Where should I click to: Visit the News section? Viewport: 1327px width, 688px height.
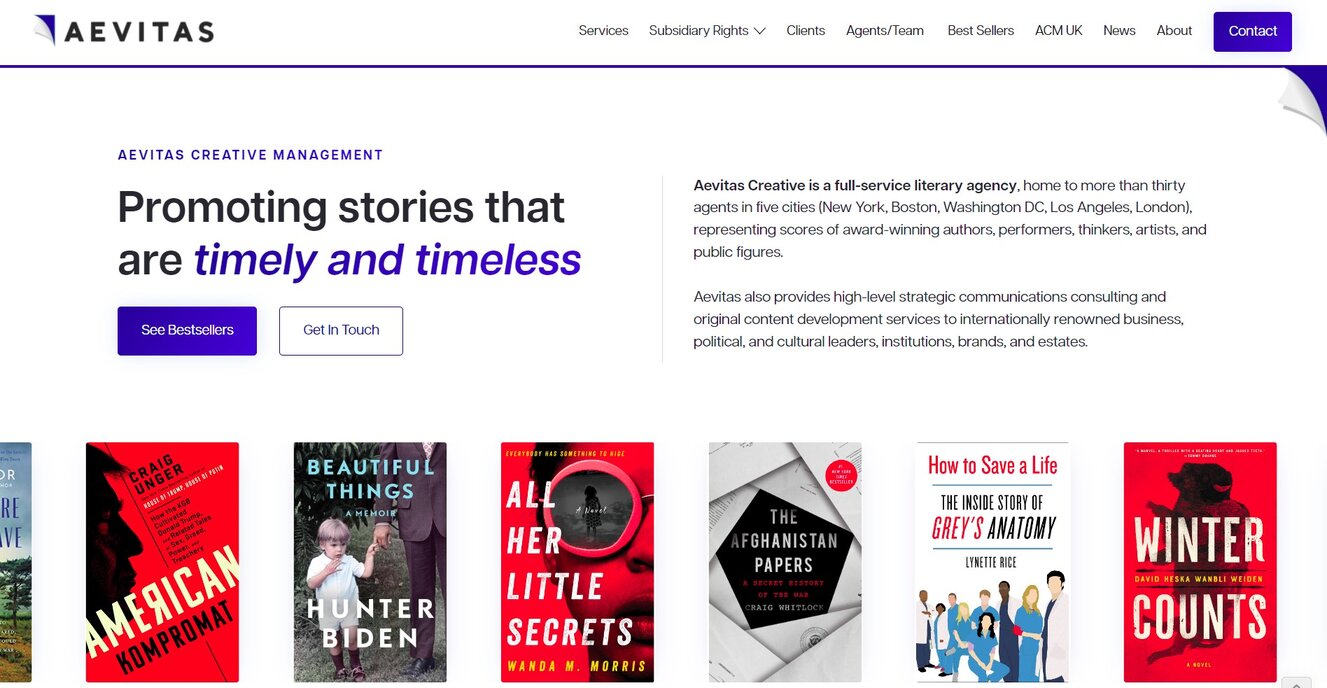tap(1119, 31)
